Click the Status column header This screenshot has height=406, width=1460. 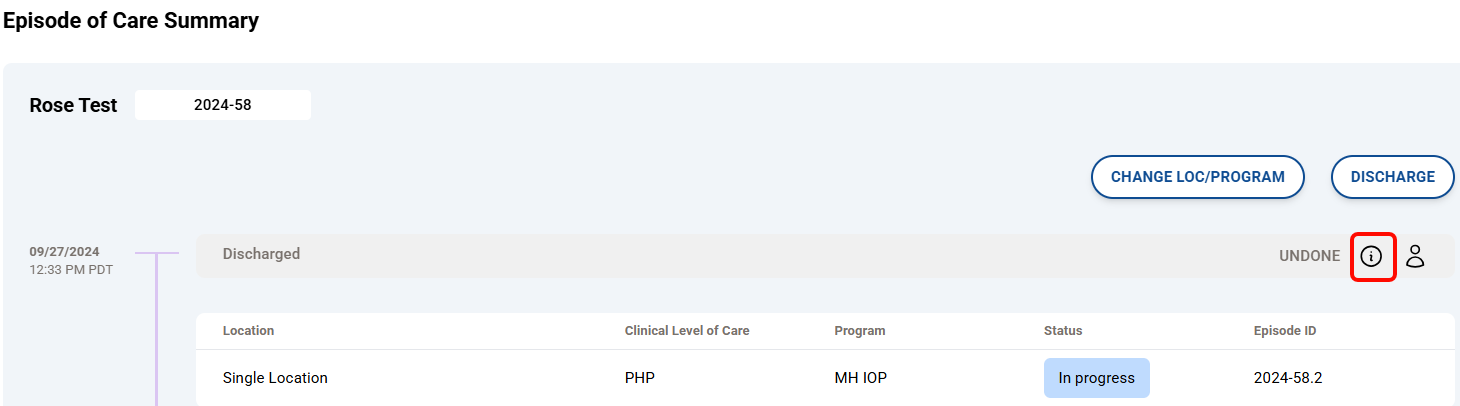[x=1063, y=330]
